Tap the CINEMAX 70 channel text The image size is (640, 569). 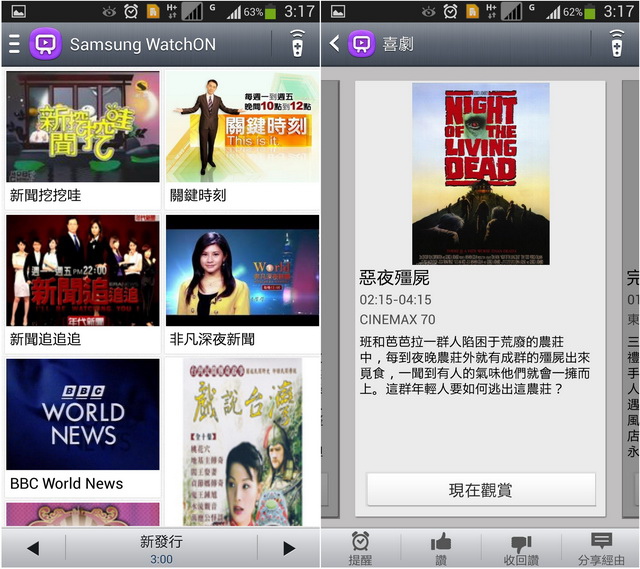point(397,320)
